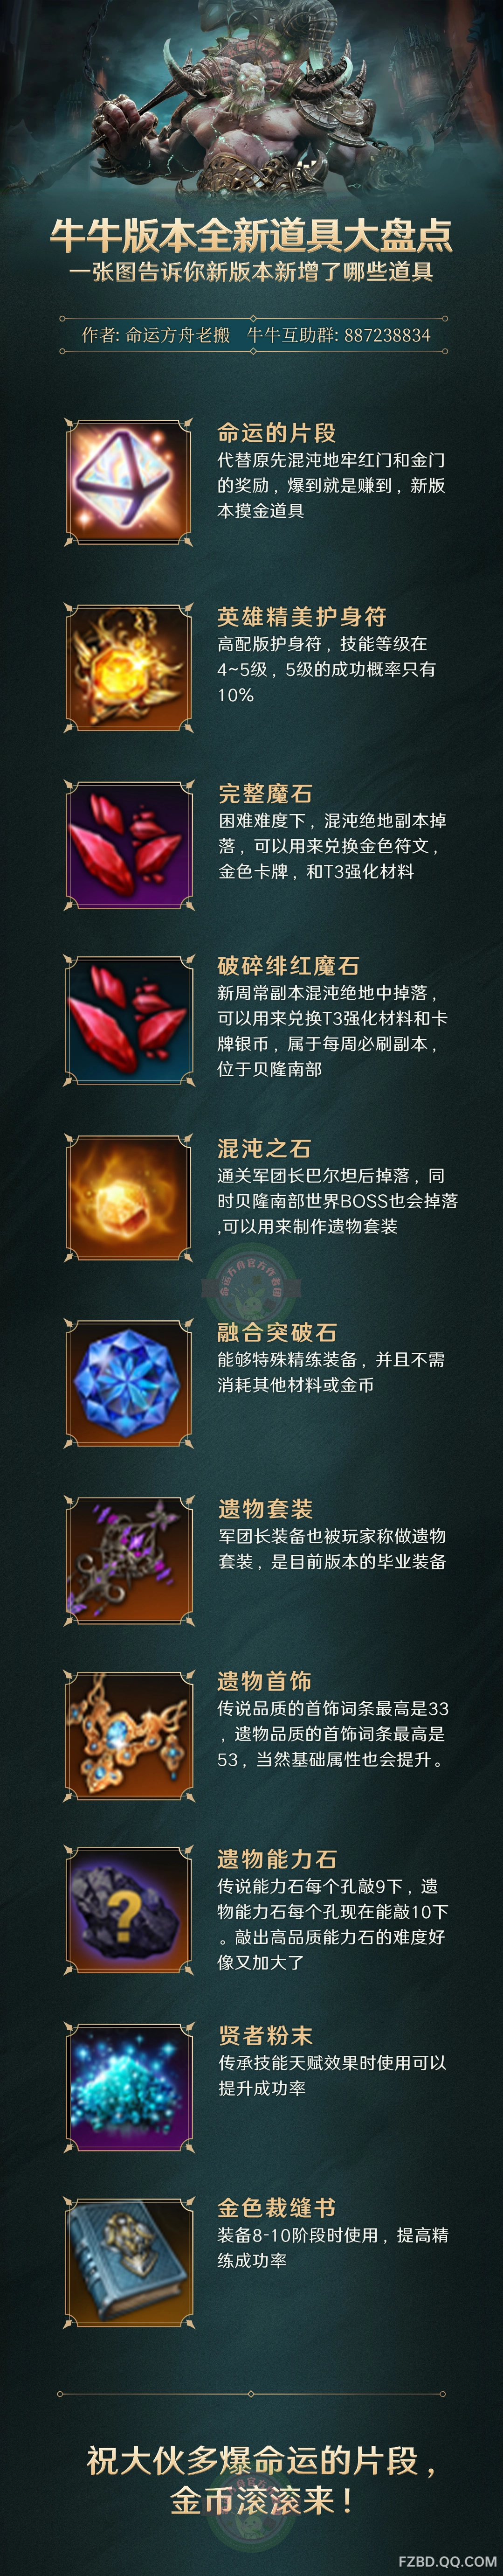The image size is (503, 2576).
Task: Click the 遗物能力石 question mark rock icon
Action: (x=129, y=1910)
